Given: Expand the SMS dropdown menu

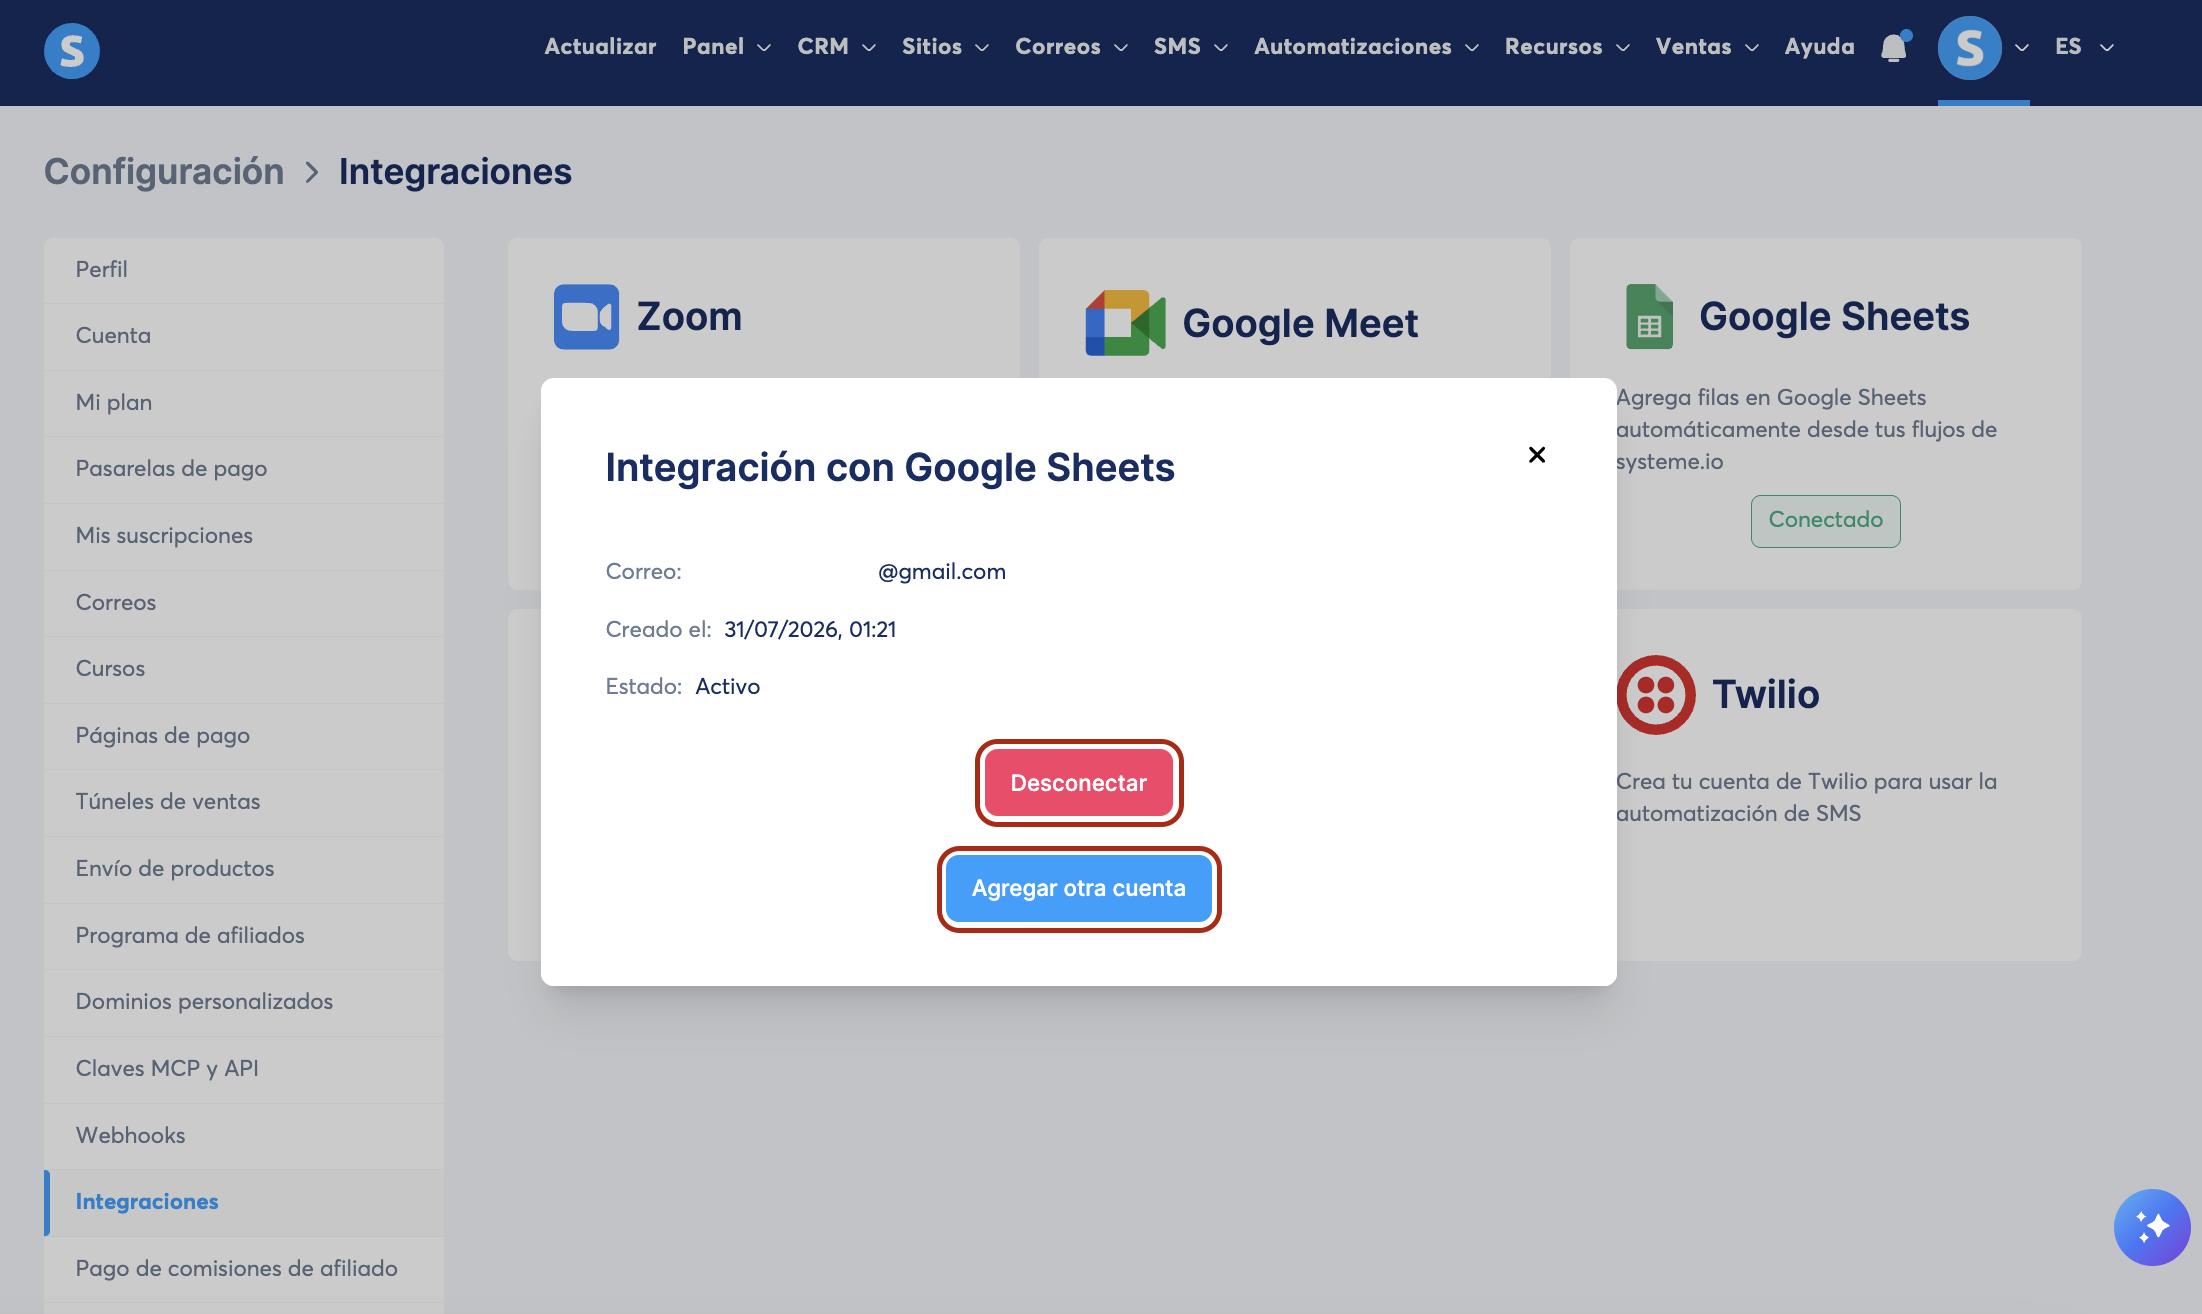Looking at the screenshot, I should 1191,47.
